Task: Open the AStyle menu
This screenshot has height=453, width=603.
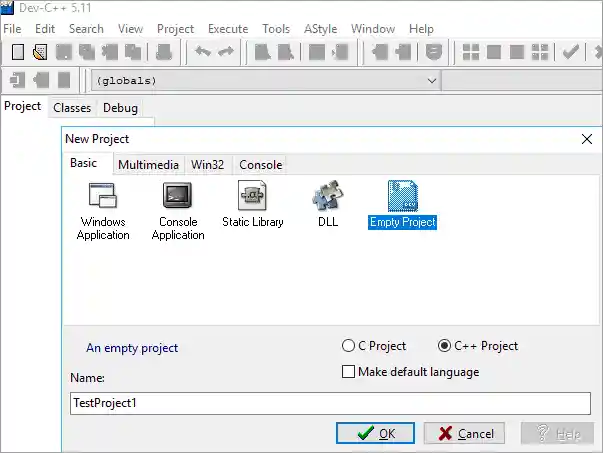Action: [320, 29]
